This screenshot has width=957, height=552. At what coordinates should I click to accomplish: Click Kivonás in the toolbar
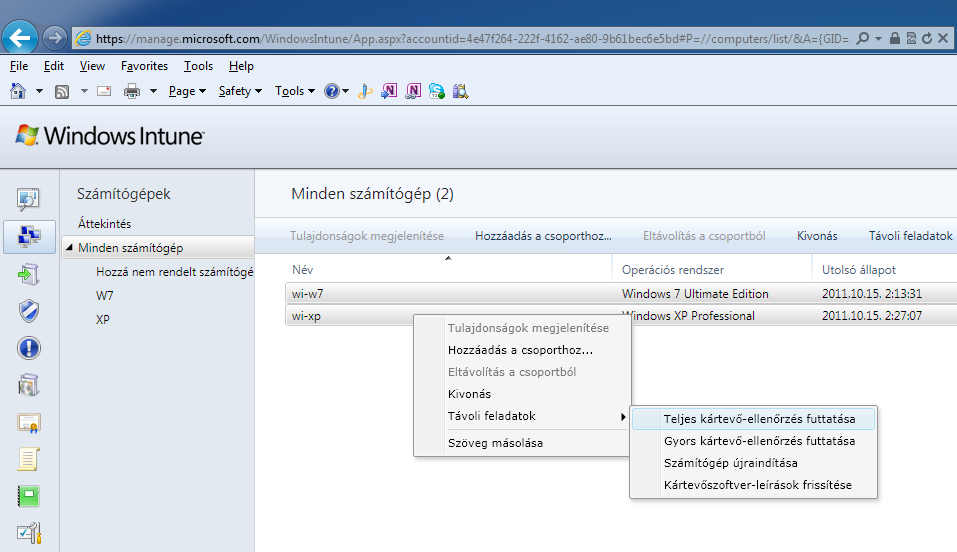(x=817, y=236)
